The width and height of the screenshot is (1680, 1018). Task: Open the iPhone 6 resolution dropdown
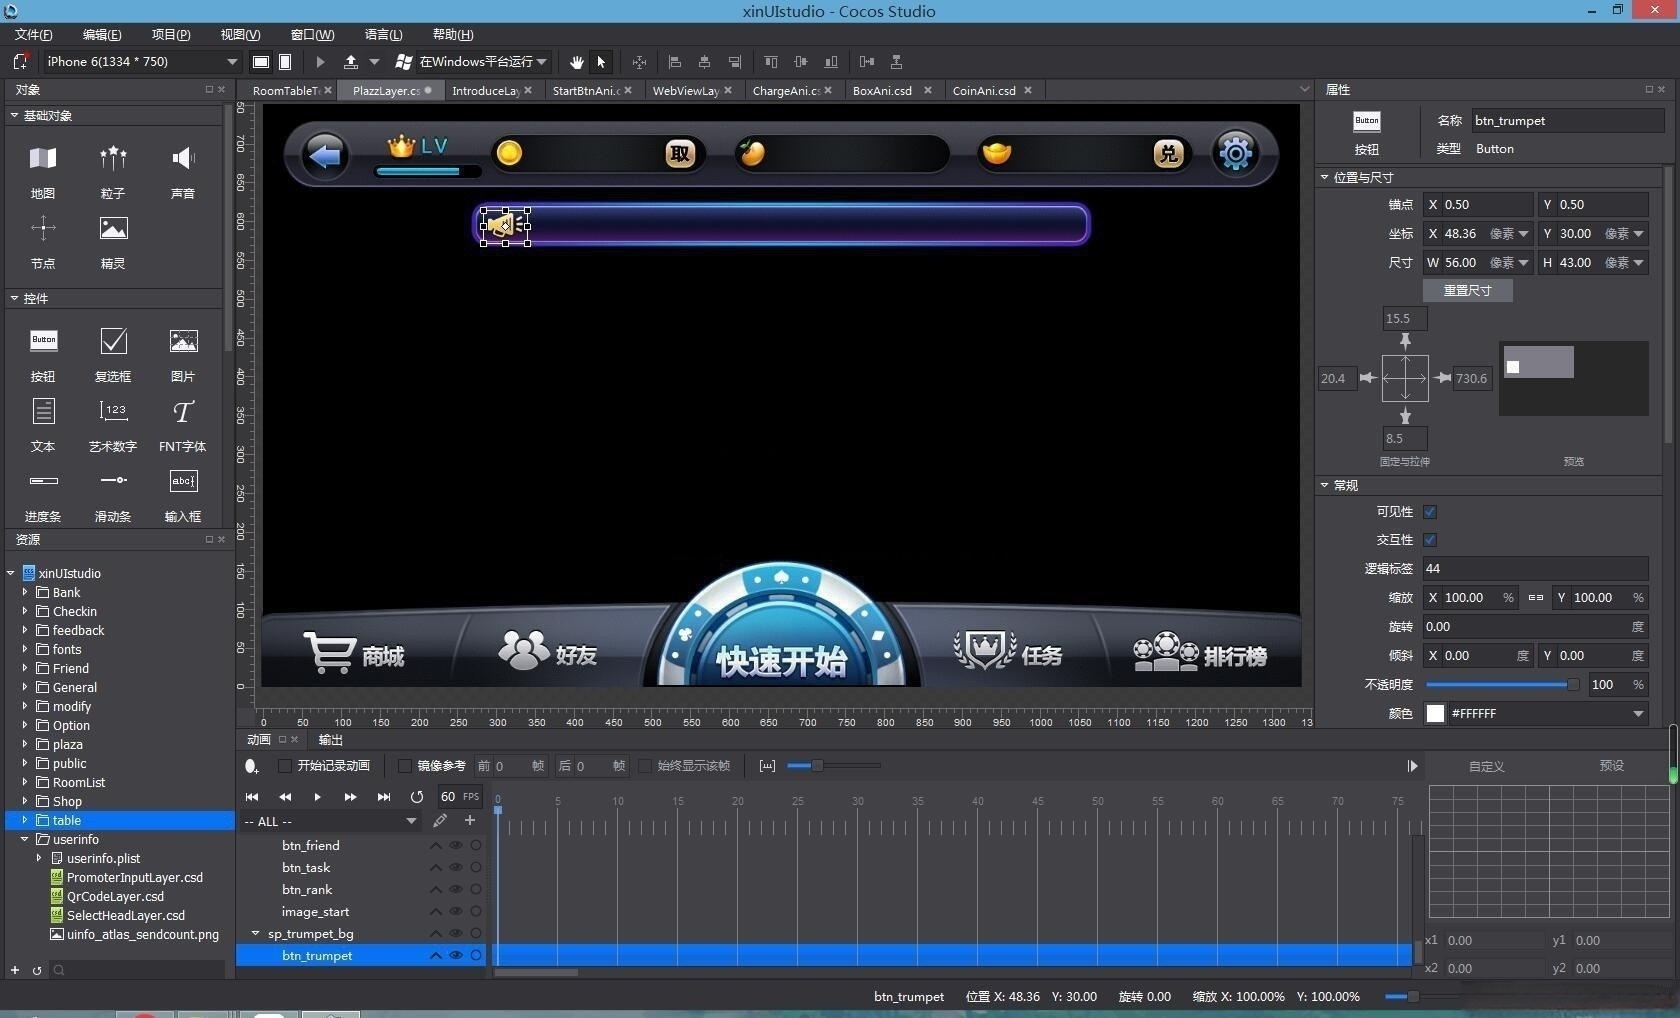(x=142, y=62)
